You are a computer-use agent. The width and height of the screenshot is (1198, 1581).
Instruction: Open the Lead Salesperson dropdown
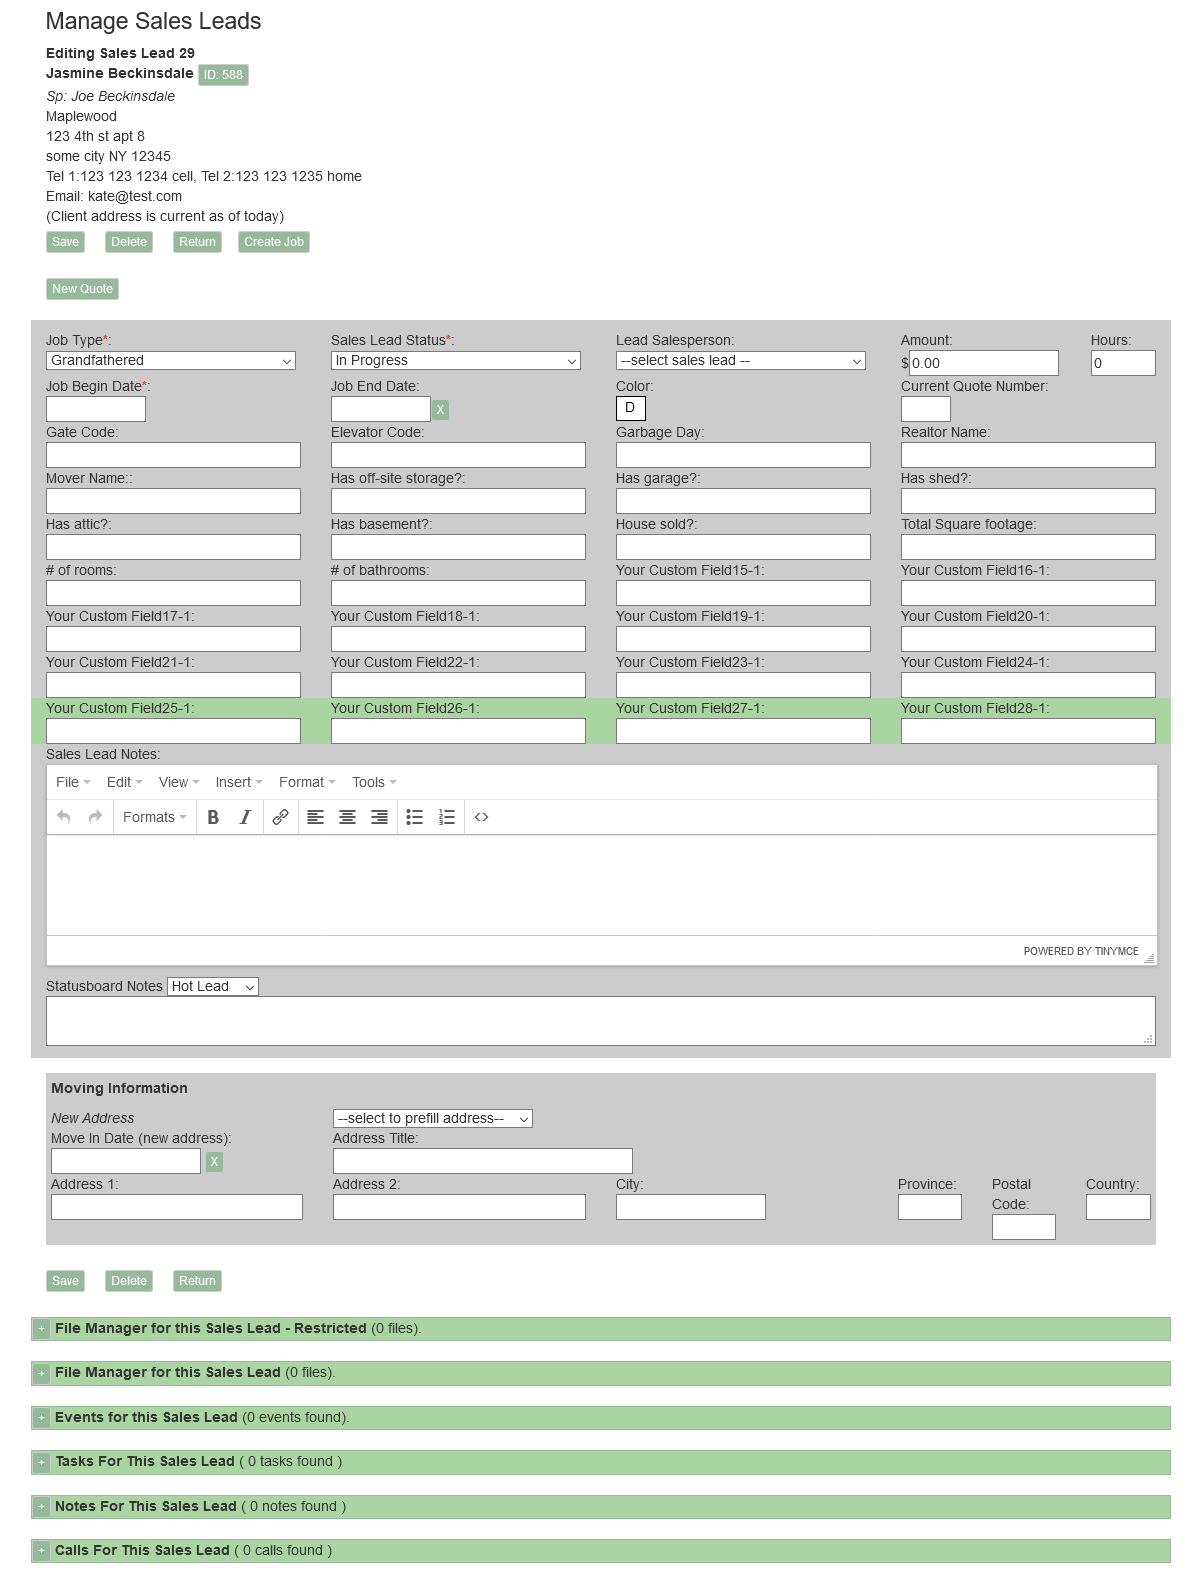pyautogui.click(x=741, y=360)
